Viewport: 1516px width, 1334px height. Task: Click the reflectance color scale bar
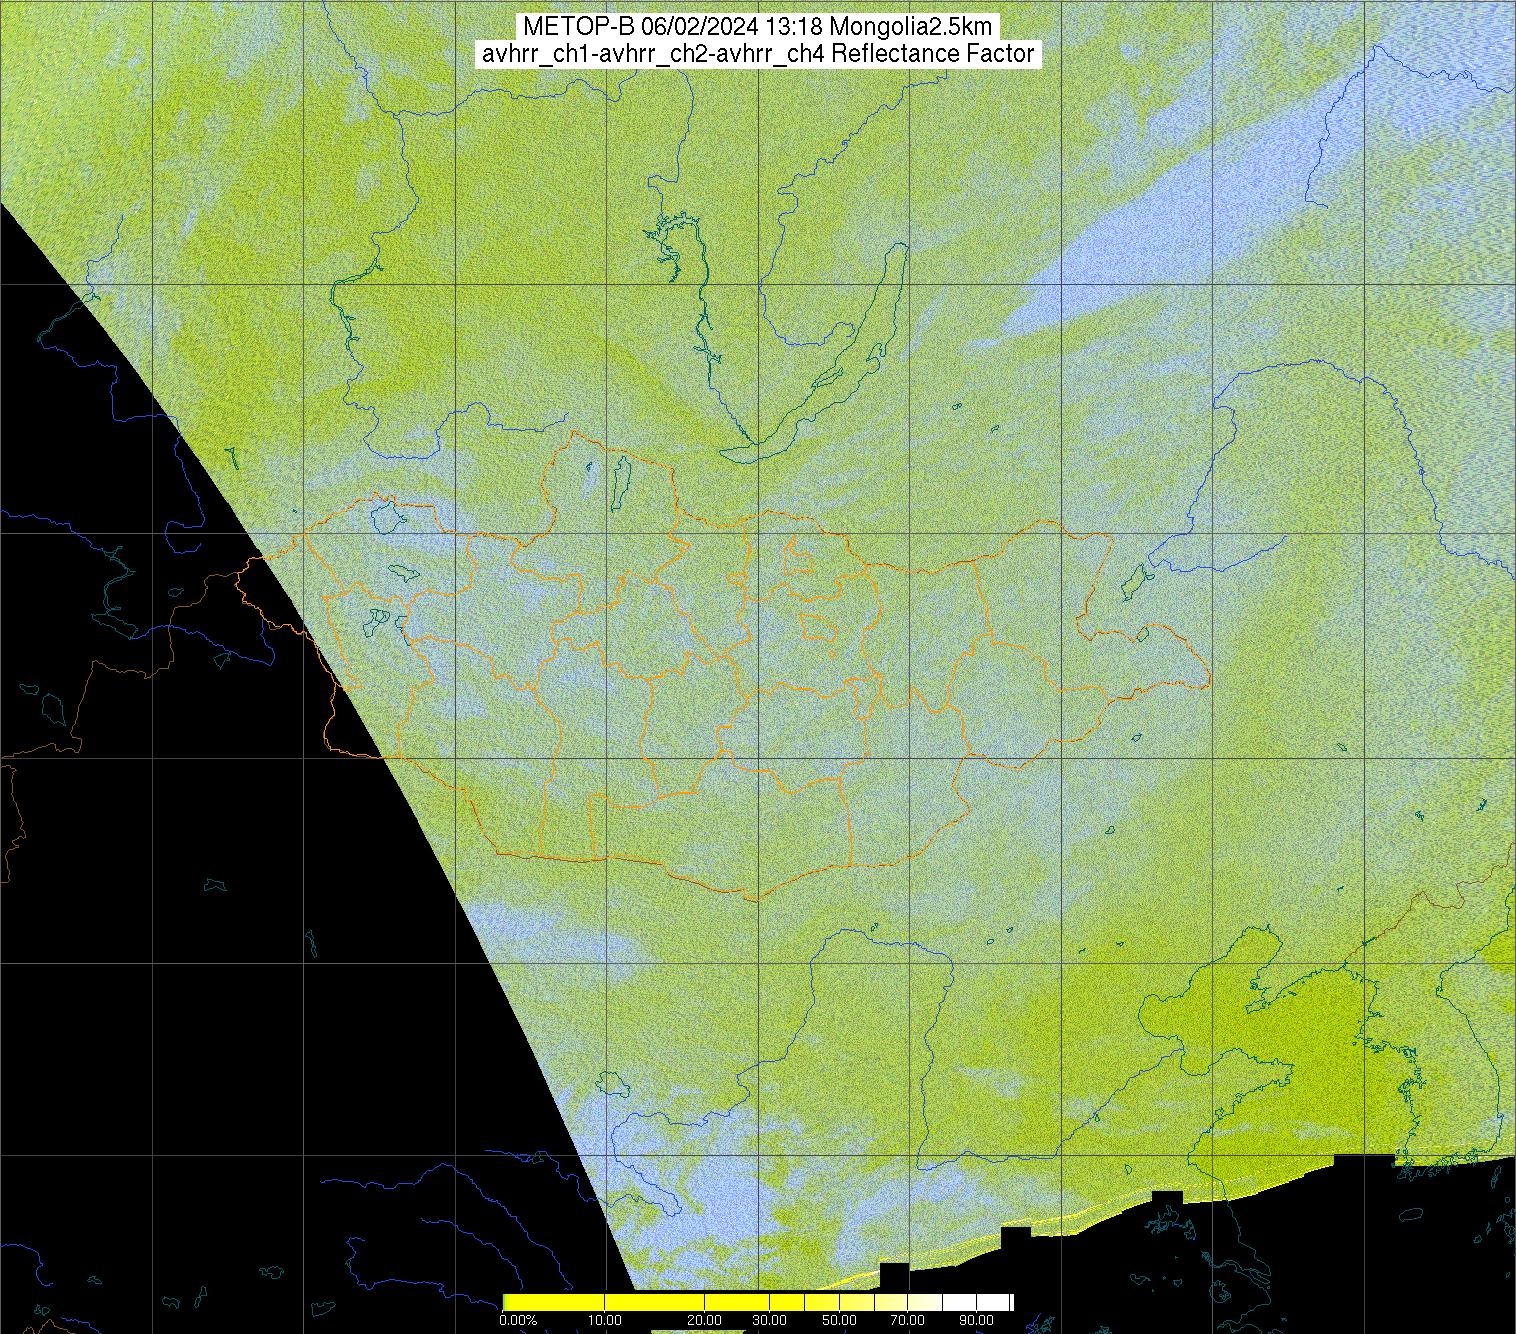758,1302
